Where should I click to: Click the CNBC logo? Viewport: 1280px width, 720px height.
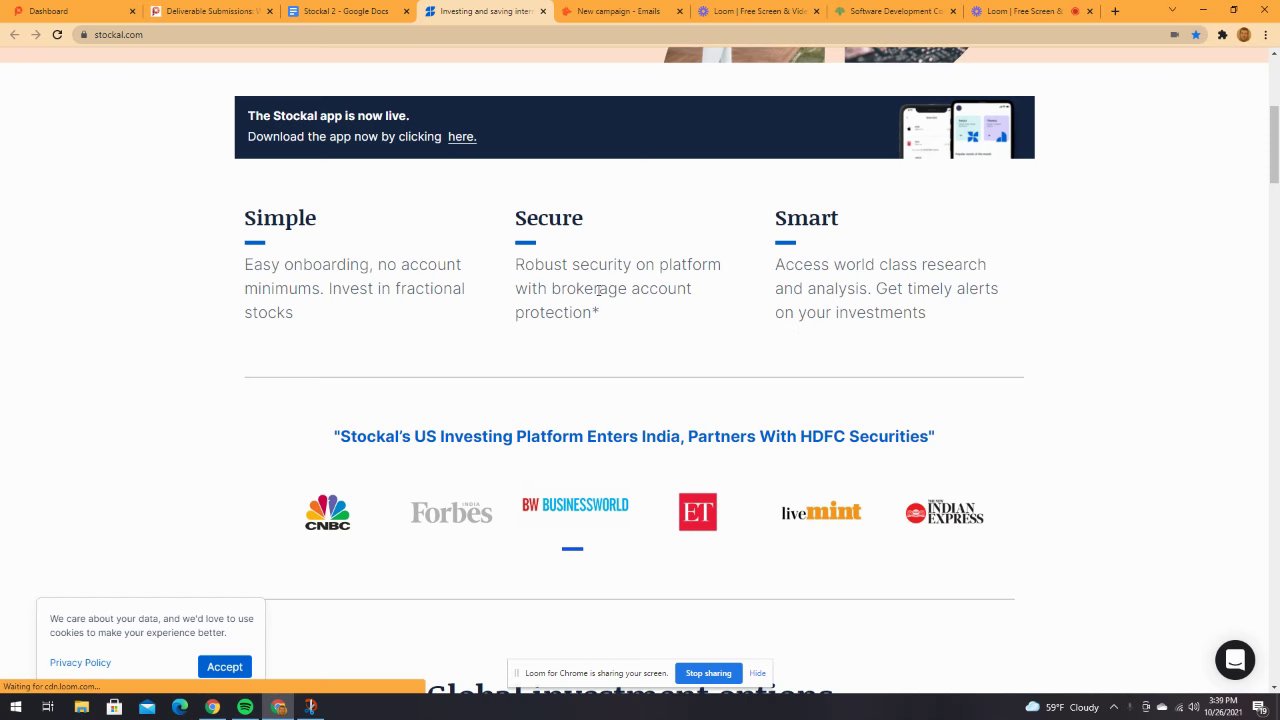click(328, 512)
